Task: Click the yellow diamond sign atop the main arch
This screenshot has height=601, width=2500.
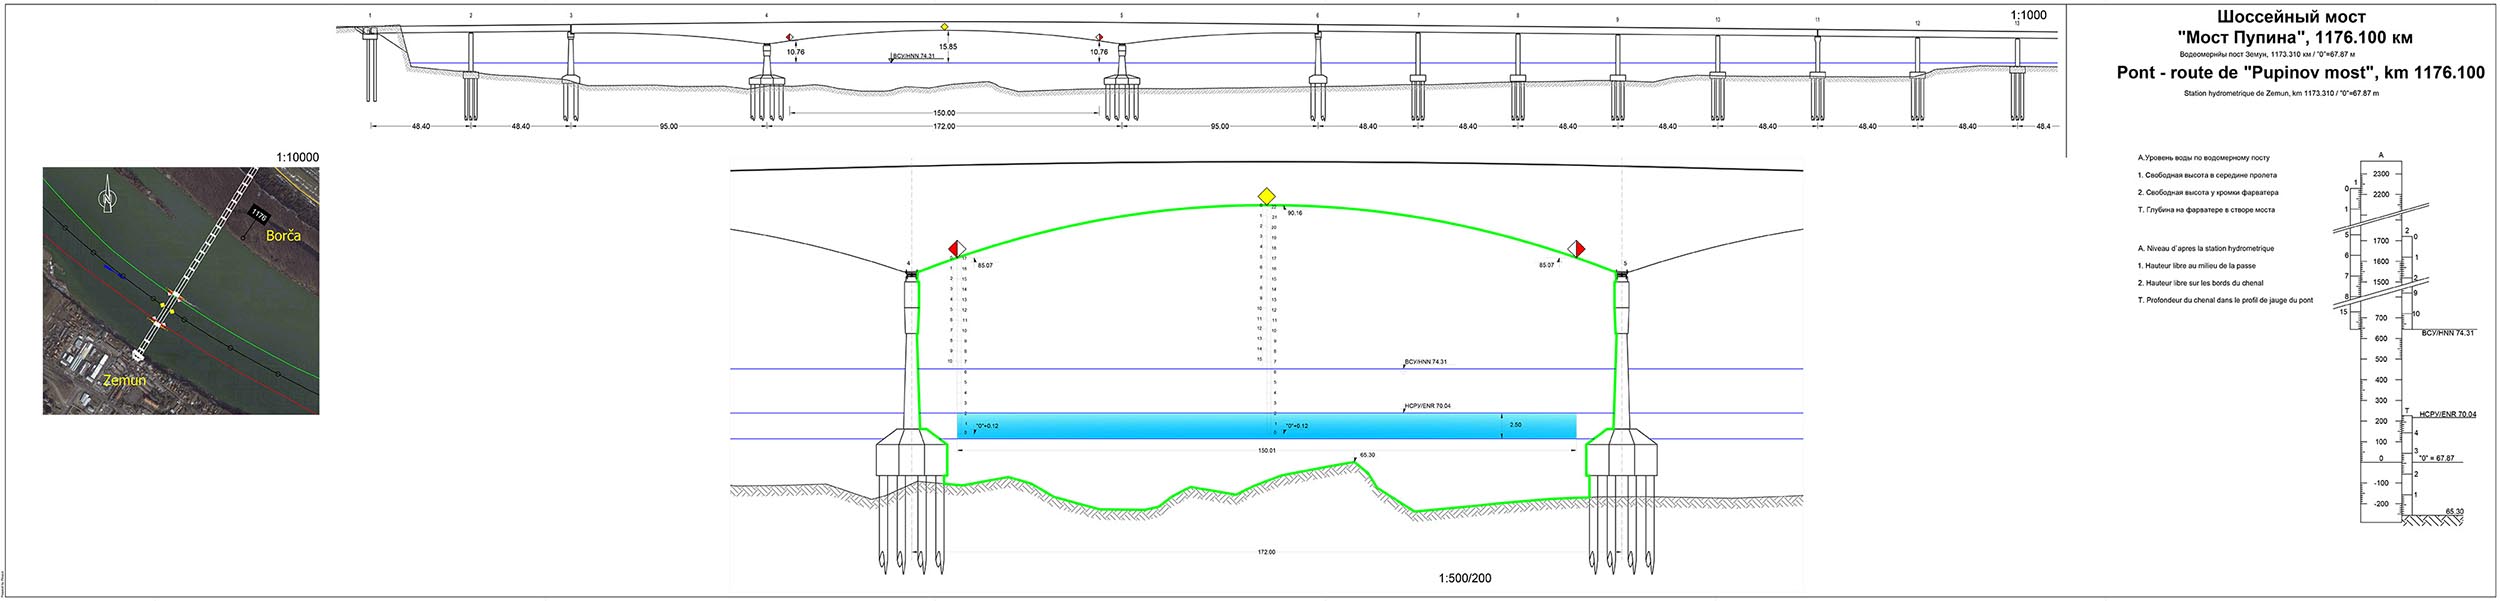Action: click(1266, 195)
